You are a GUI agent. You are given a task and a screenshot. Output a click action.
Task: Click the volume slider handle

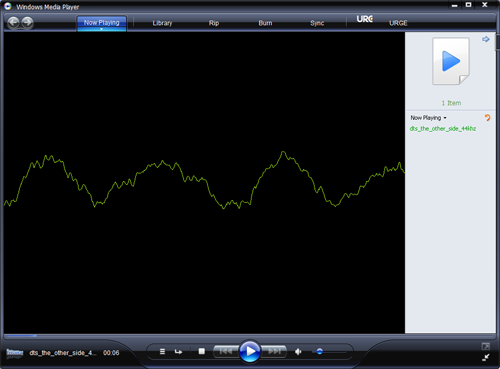pyautogui.click(x=320, y=351)
